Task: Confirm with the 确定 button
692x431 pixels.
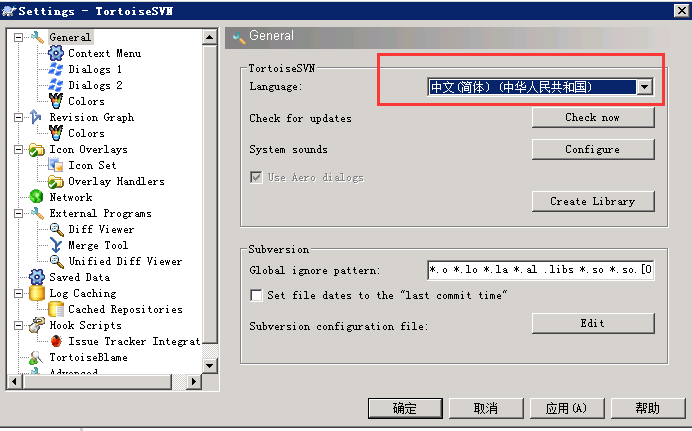Action: [405, 408]
